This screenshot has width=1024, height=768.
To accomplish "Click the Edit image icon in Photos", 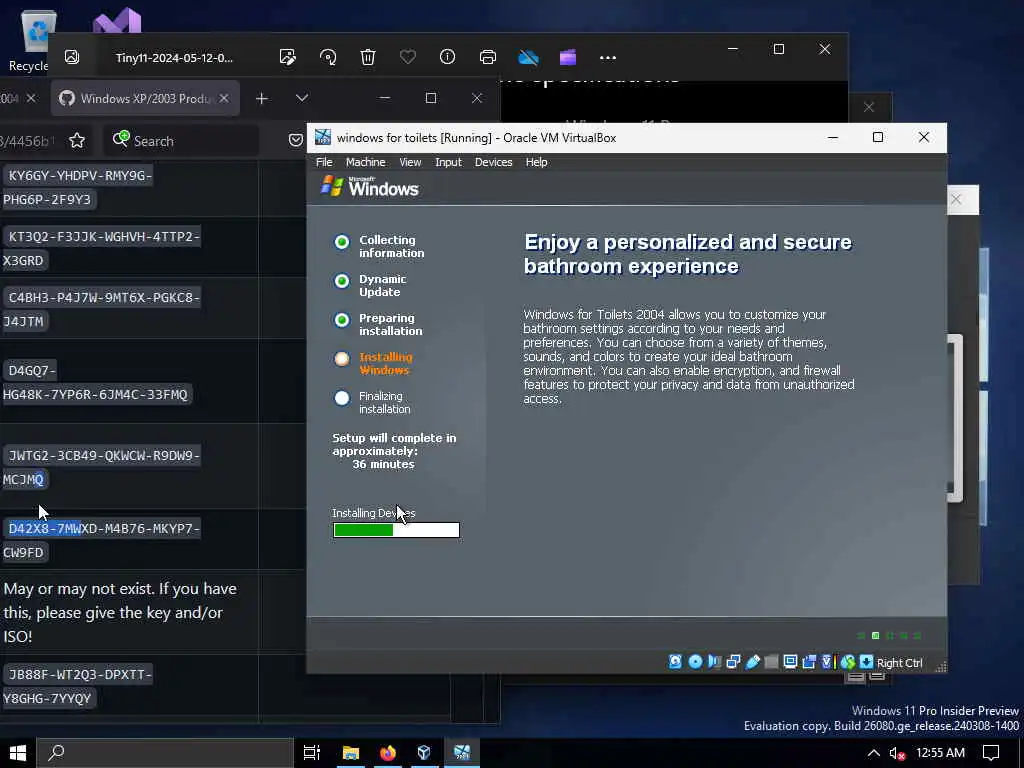I will (287, 57).
